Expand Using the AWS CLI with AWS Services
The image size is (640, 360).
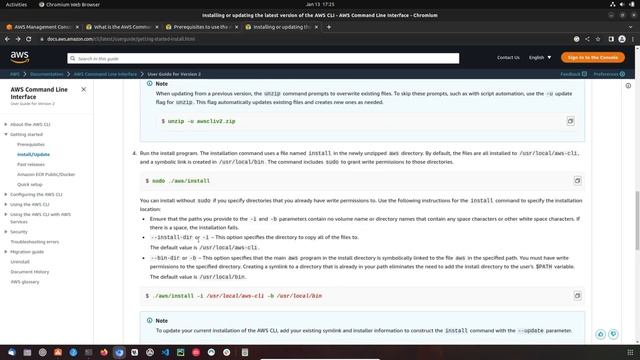[x=6, y=214]
